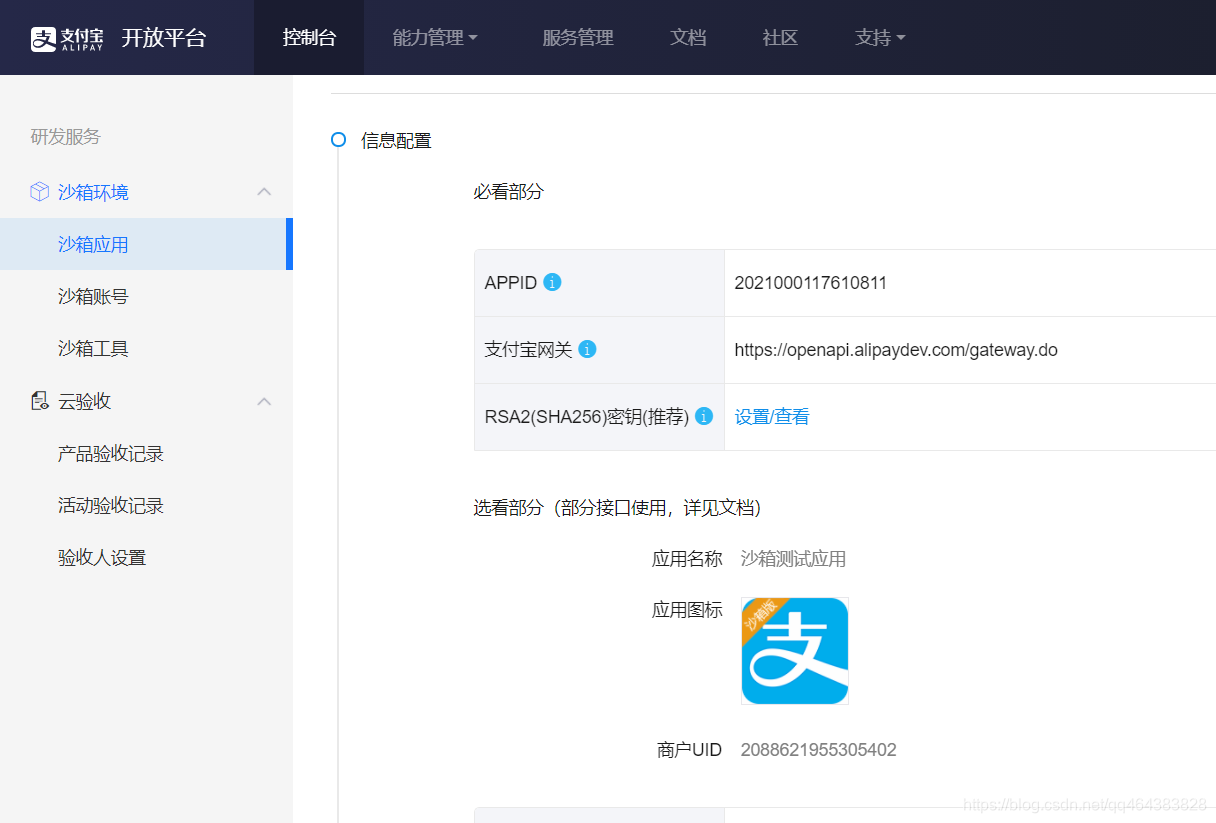Select 沙箱应用 in the sidebar
The height and width of the screenshot is (823, 1216).
[x=146, y=244]
